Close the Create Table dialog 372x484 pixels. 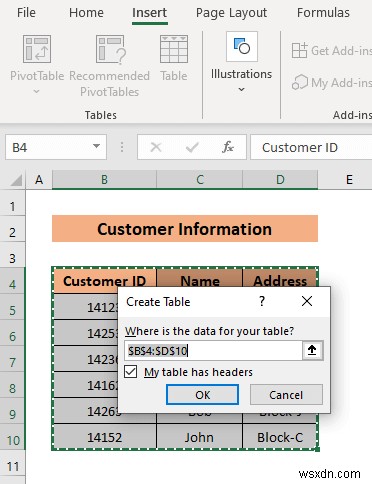[307, 301]
